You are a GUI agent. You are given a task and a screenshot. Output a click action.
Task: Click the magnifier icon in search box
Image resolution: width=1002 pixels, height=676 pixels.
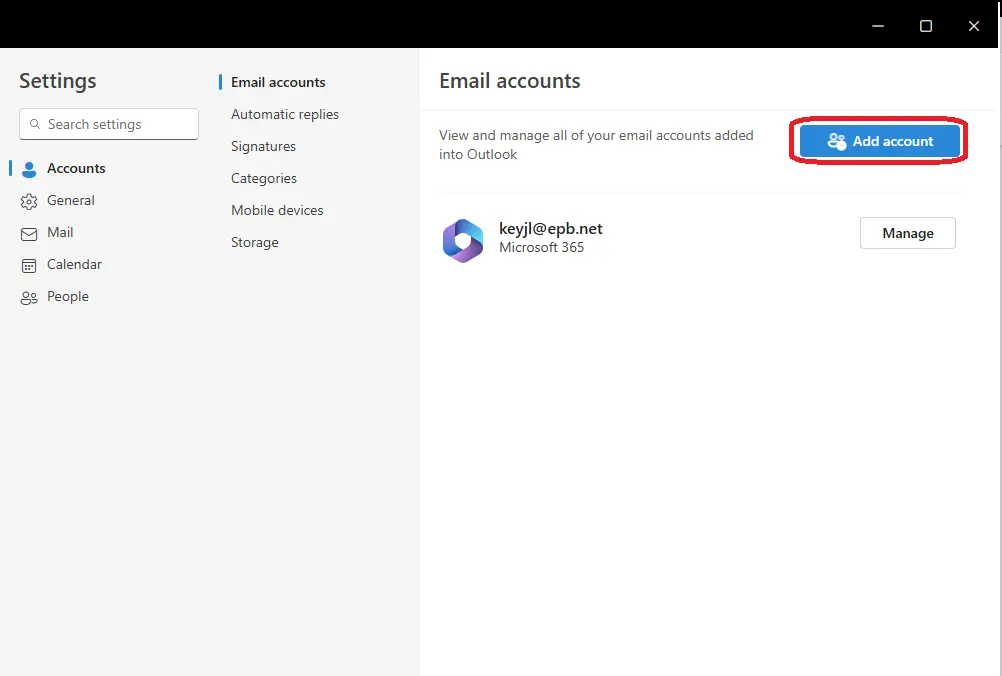tap(35, 124)
